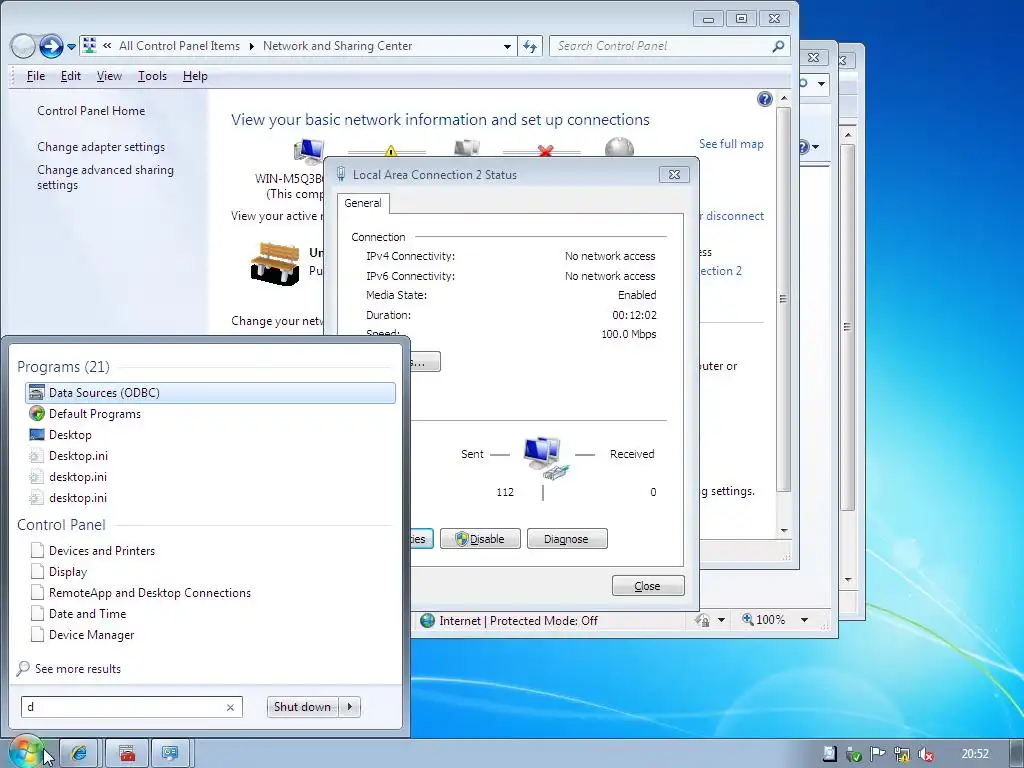The width and height of the screenshot is (1024, 768).
Task: Click the Safely Remove Hardware tray icon
Action: pyautogui.click(x=853, y=754)
